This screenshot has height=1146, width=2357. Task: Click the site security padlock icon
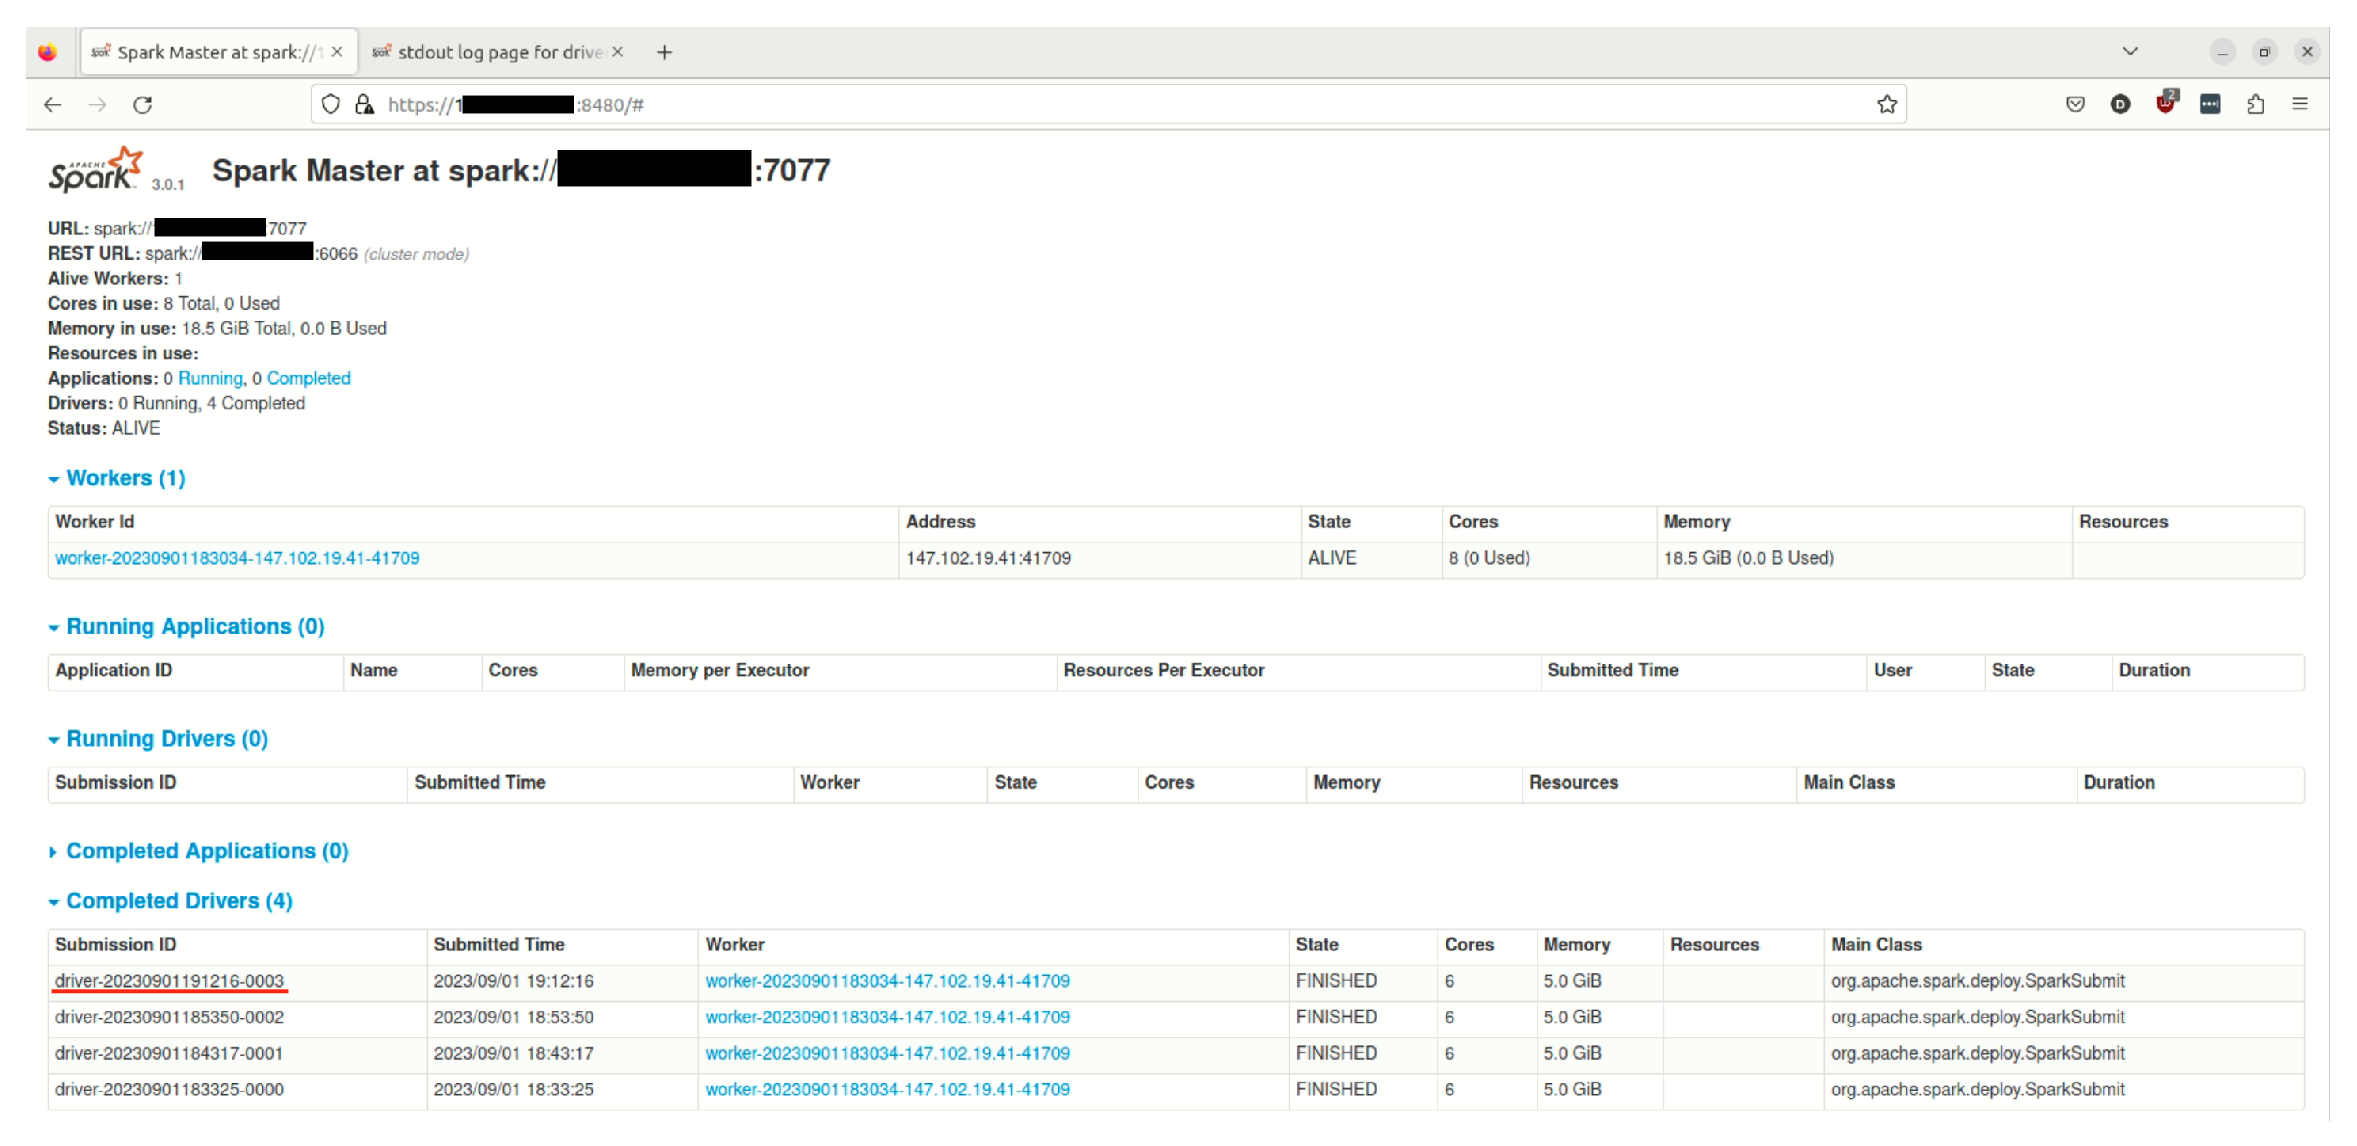click(365, 104)
